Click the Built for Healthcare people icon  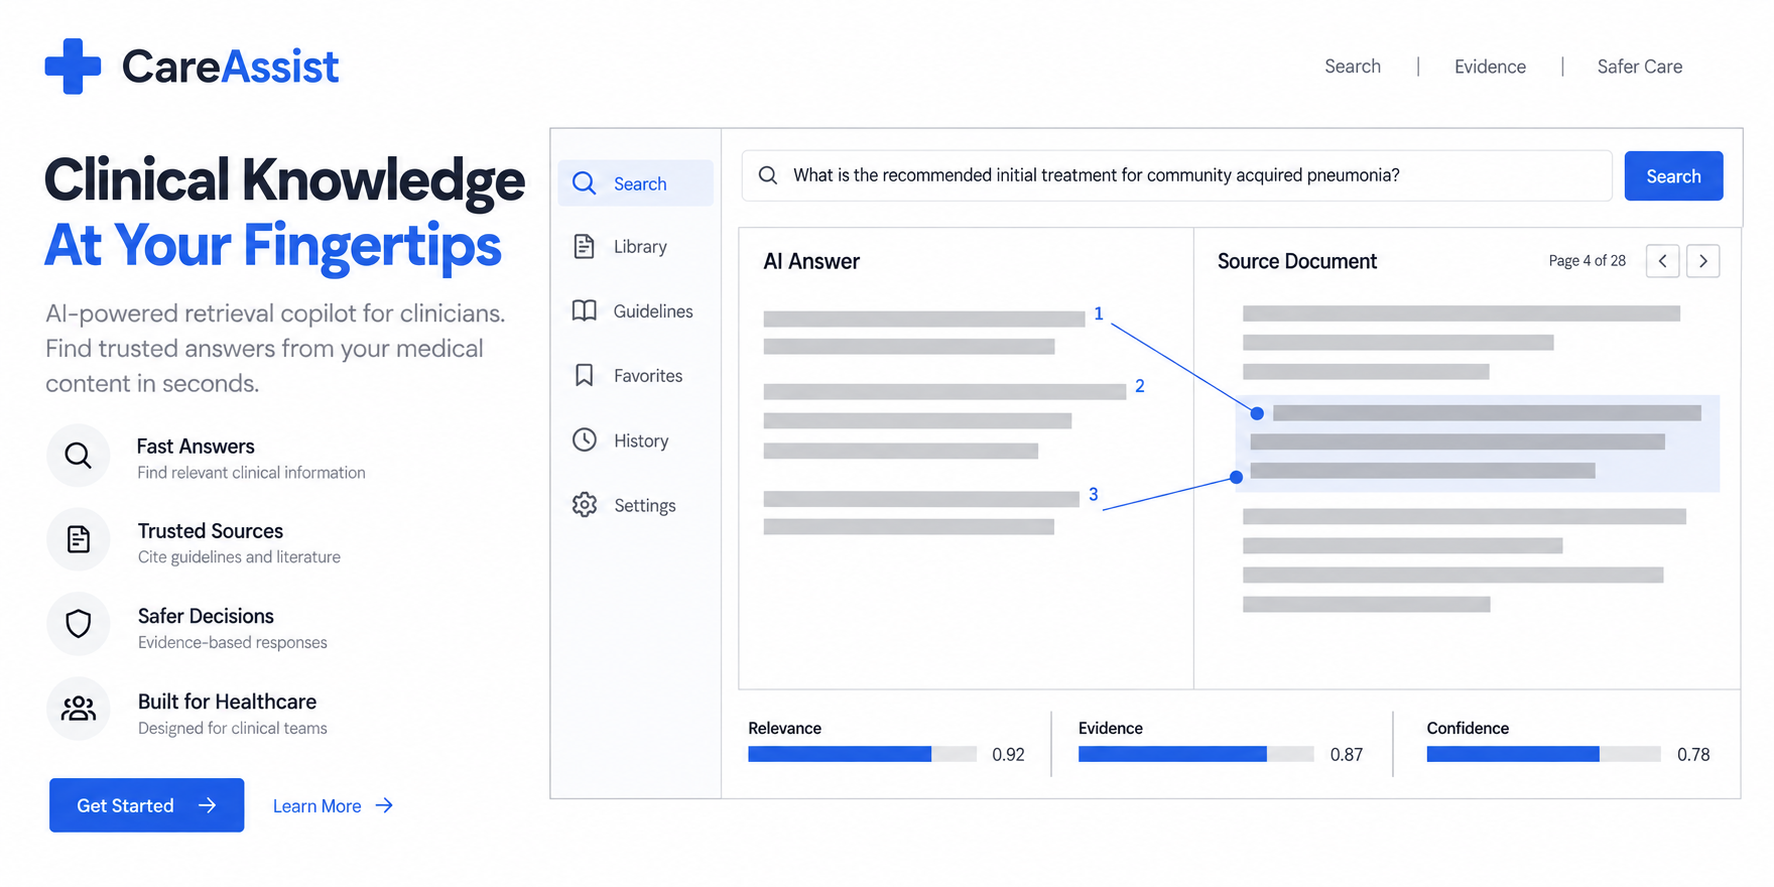pyautogui.click(x=78, y=709)
